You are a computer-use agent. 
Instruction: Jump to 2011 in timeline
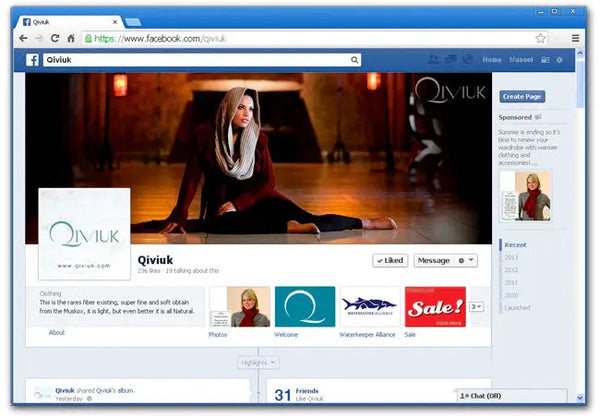[511, 283]
